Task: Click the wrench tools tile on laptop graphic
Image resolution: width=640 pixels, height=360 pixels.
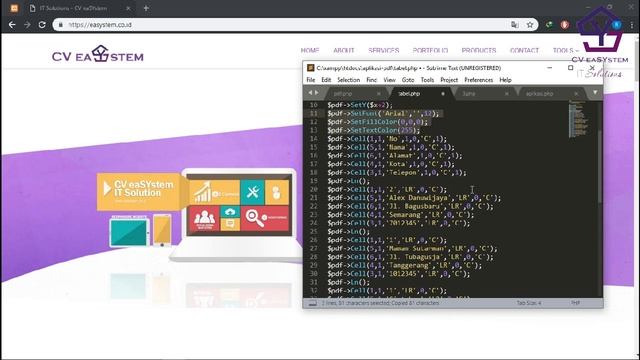Action: pos(252,192)
